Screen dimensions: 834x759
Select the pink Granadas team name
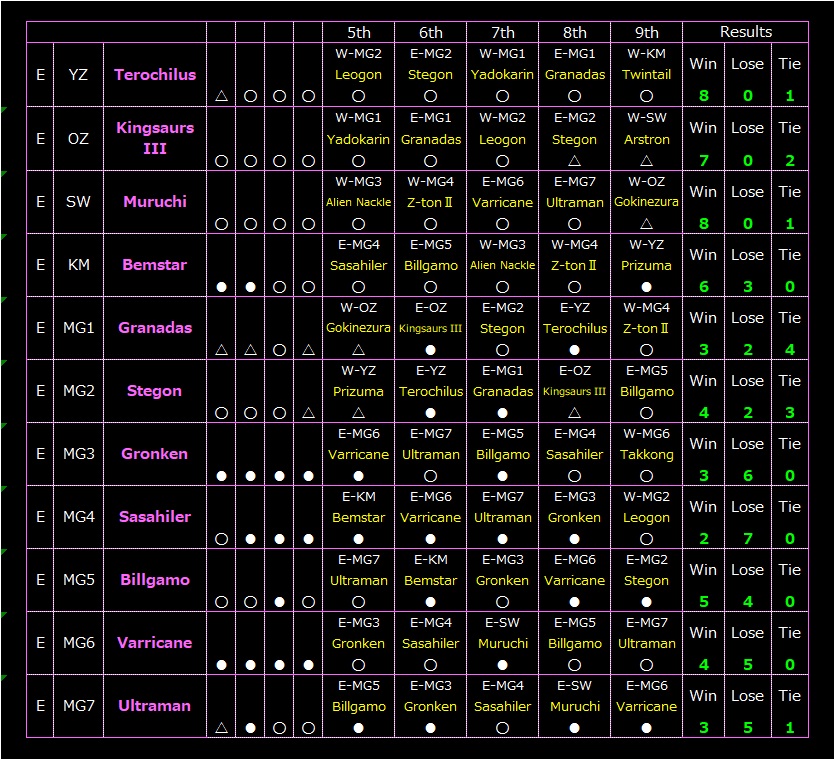point(155,328)
